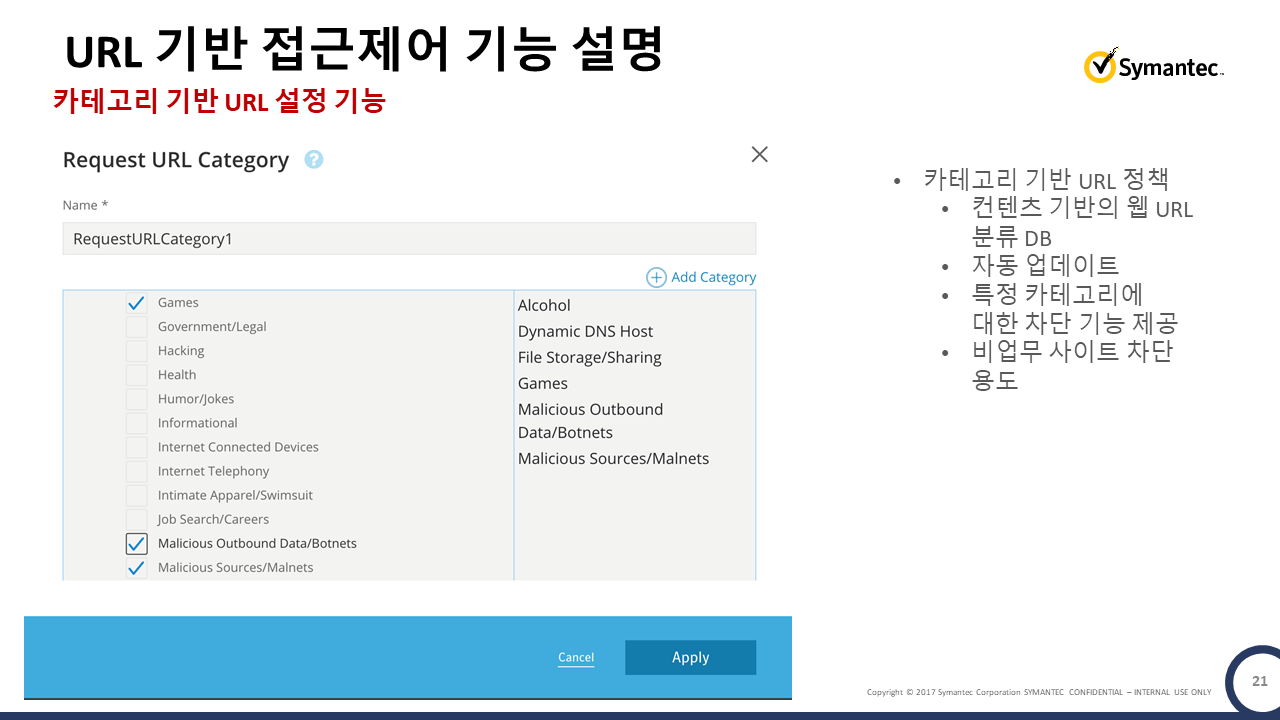
Task: Enable the Government/Legal checkbox
Action: coord(137,327)
